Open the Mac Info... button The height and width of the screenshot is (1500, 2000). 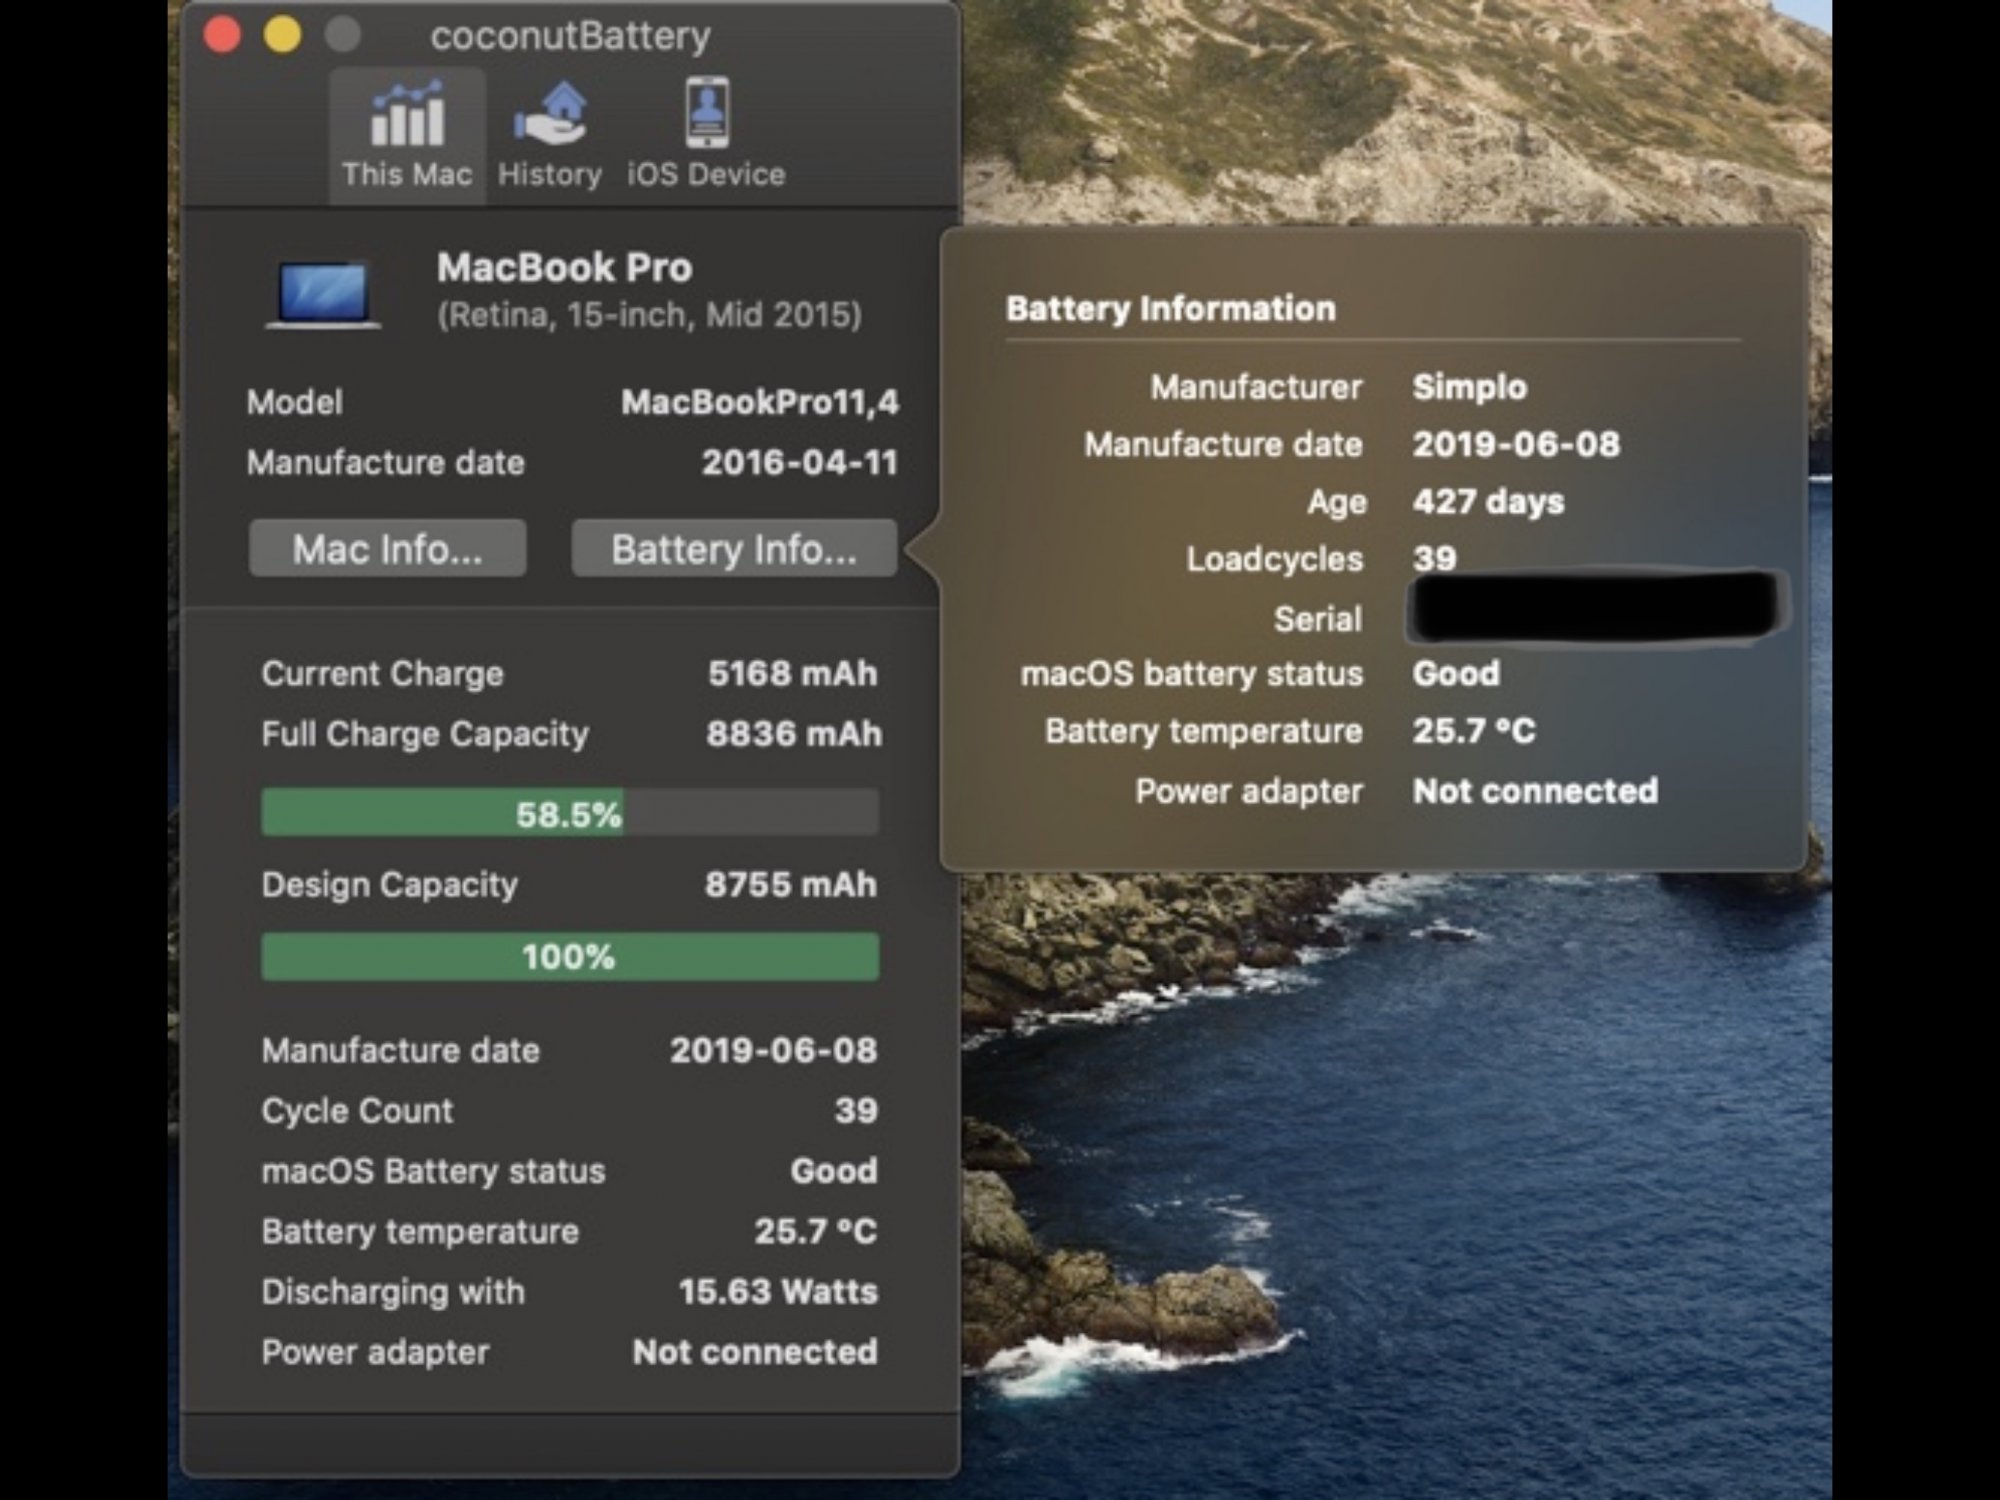(x=388, y=548)
